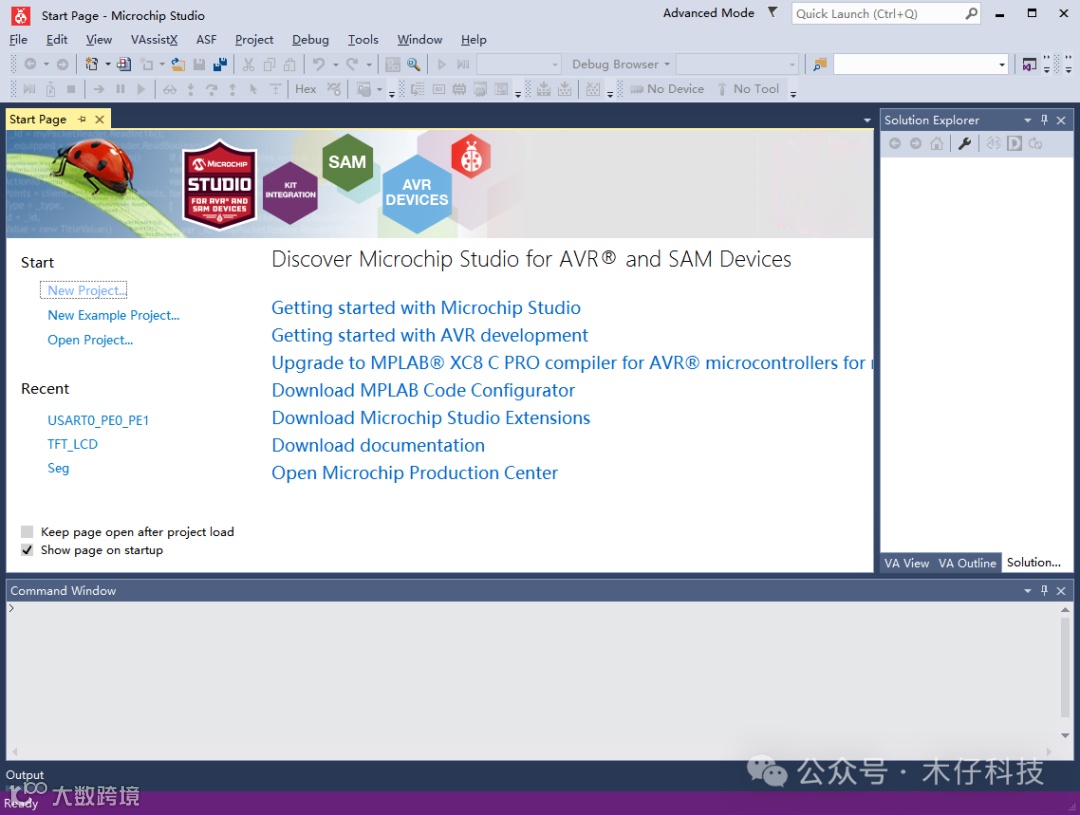Open the ASF menu
Screen dimensions: 1080x815
tap(206, 39)
